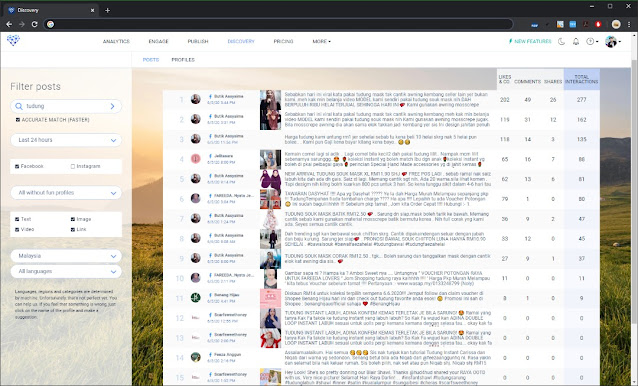
Task: Toggle dark mode moon icon
Action: (562, 41)
